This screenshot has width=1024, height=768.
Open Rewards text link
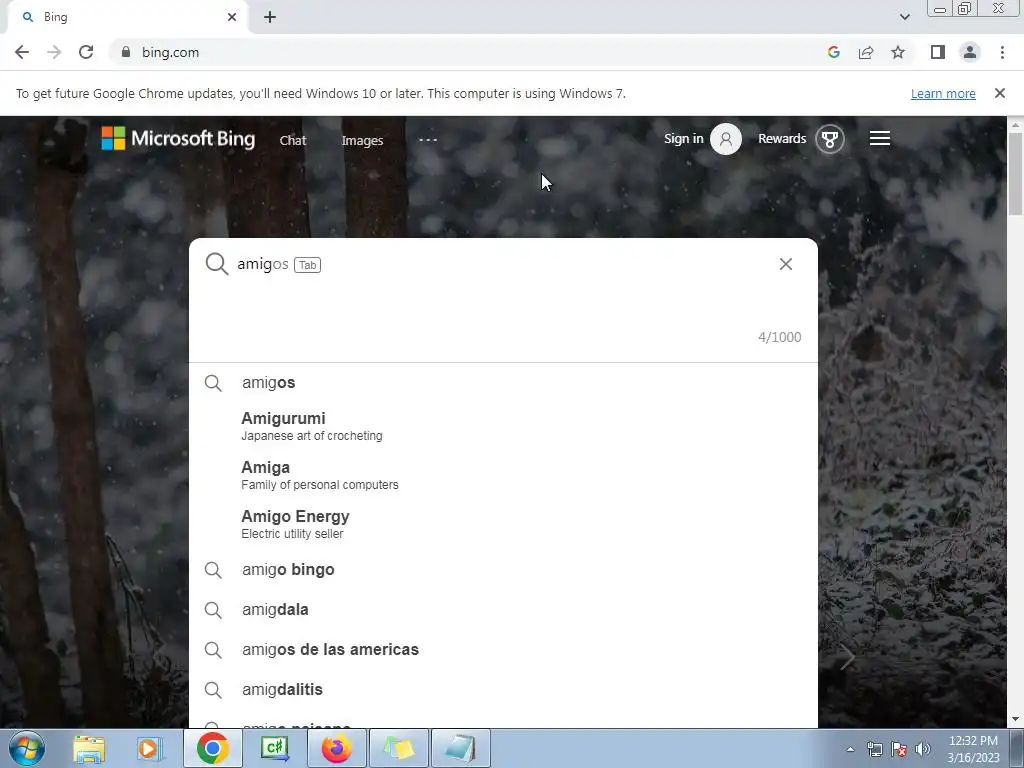782,138
